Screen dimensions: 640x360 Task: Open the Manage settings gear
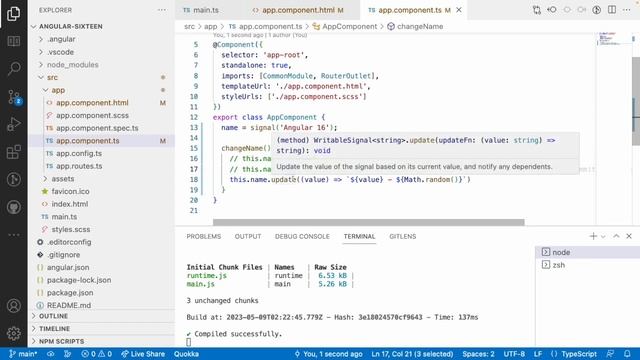13,333
